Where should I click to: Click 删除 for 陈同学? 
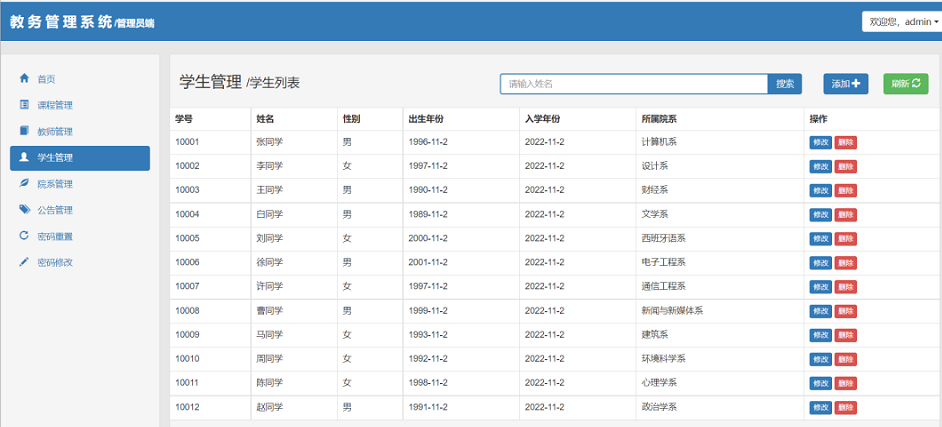[x=845, y=383]
